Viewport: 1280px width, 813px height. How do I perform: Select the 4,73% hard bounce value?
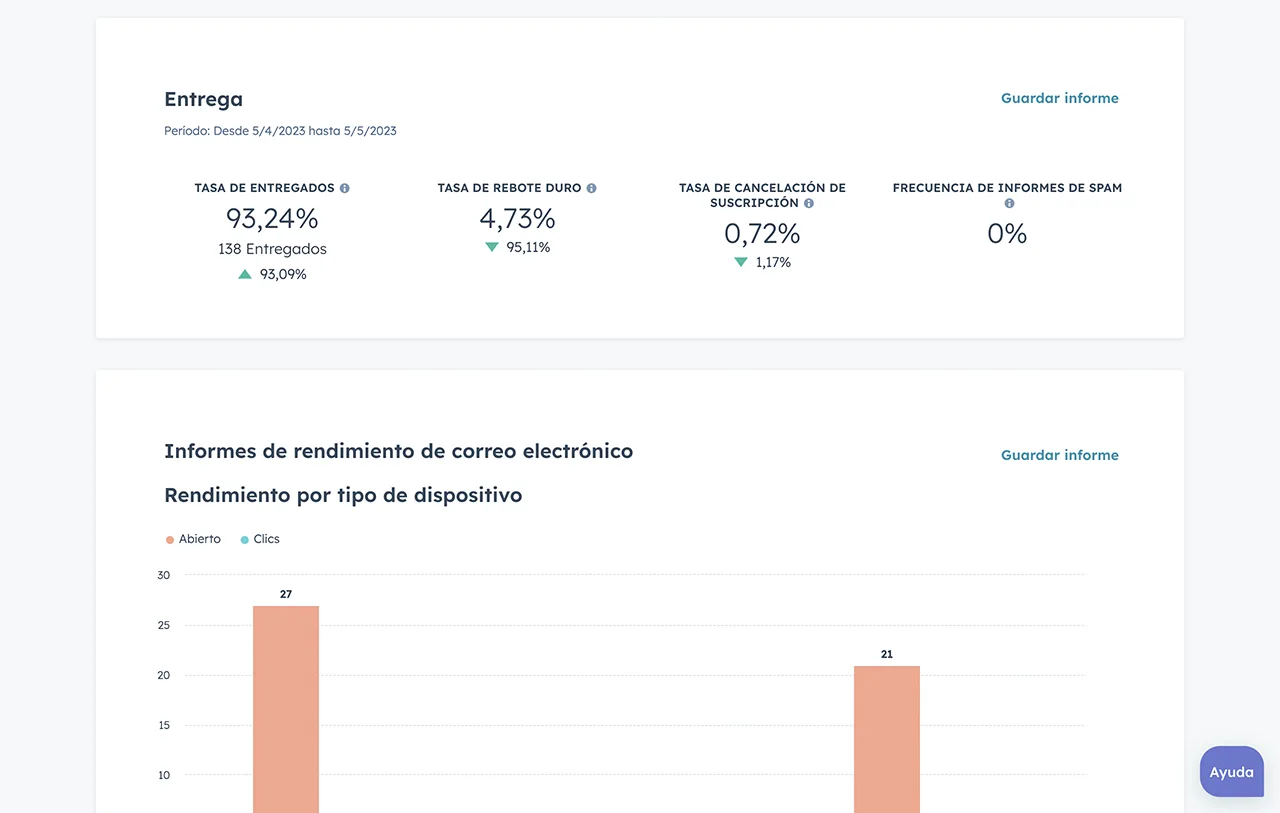coord(517,218)
